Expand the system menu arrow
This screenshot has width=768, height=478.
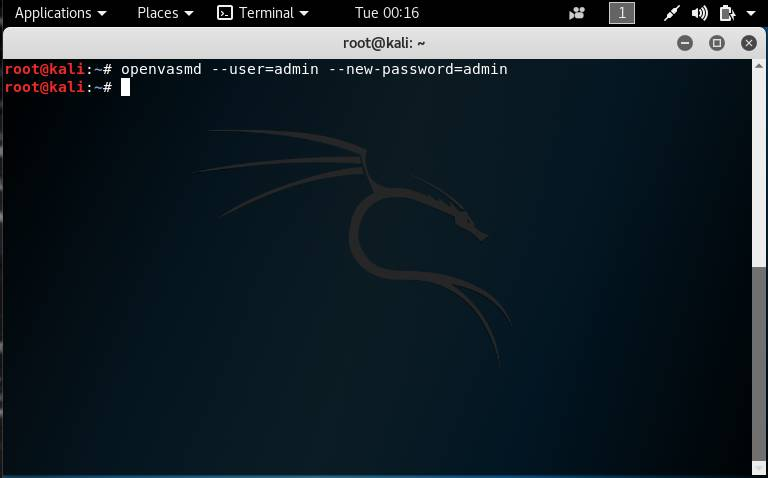click(x=751, y=14)
